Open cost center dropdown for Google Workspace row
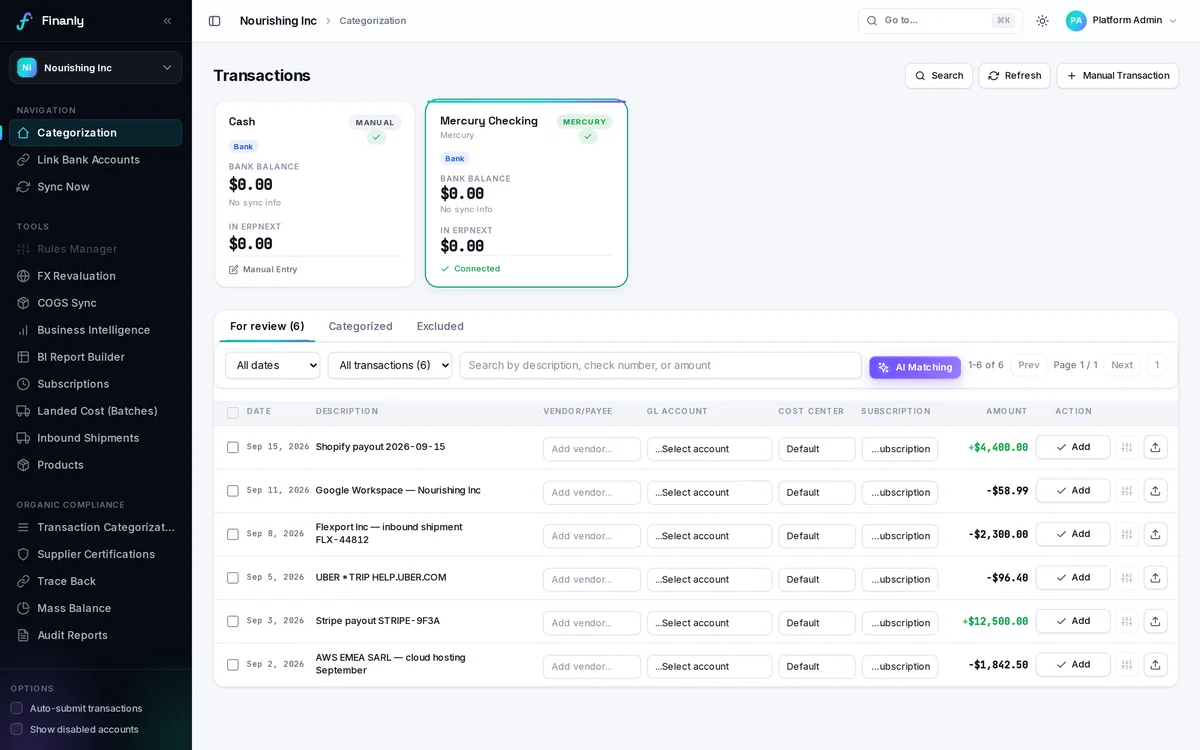 817,493
